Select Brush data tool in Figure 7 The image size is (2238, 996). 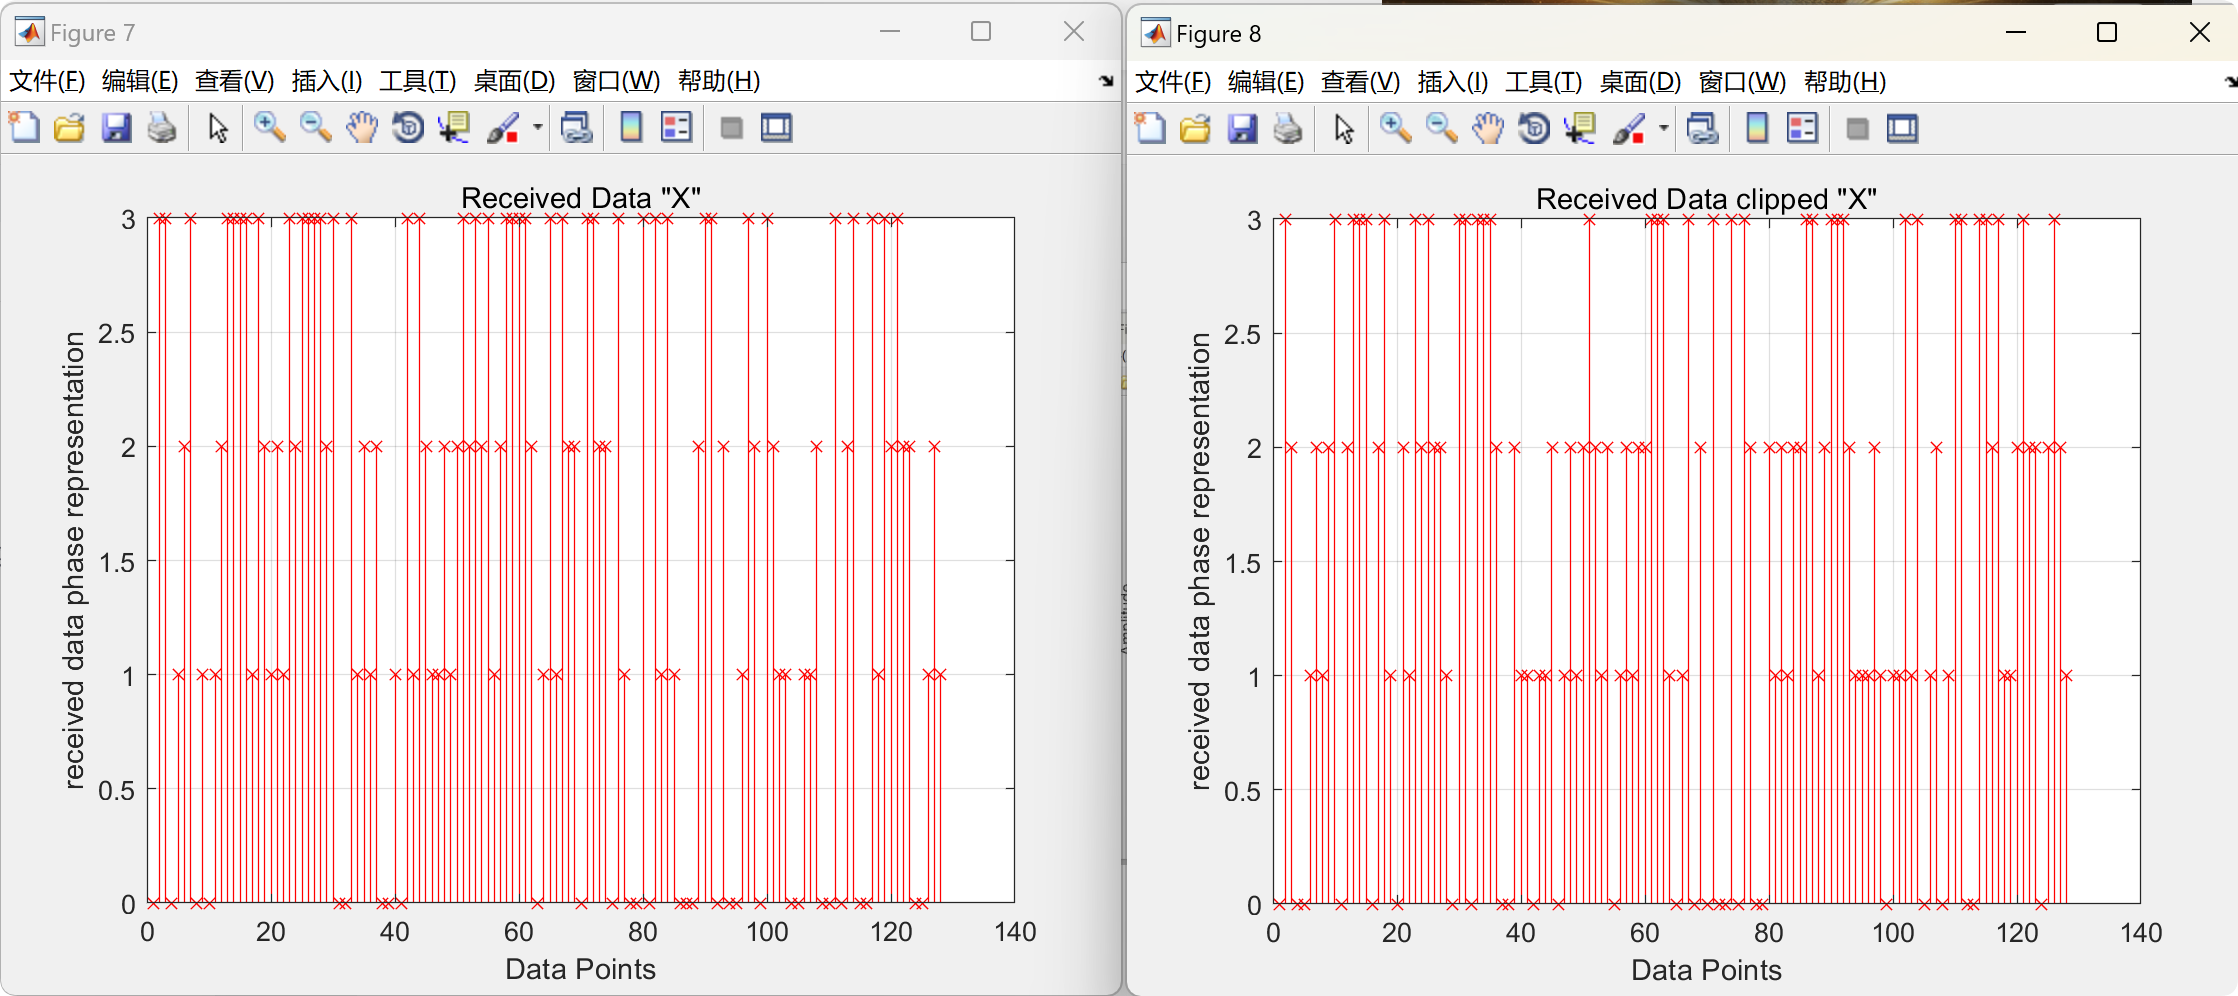pyautogui.click(x=503, y=127)
